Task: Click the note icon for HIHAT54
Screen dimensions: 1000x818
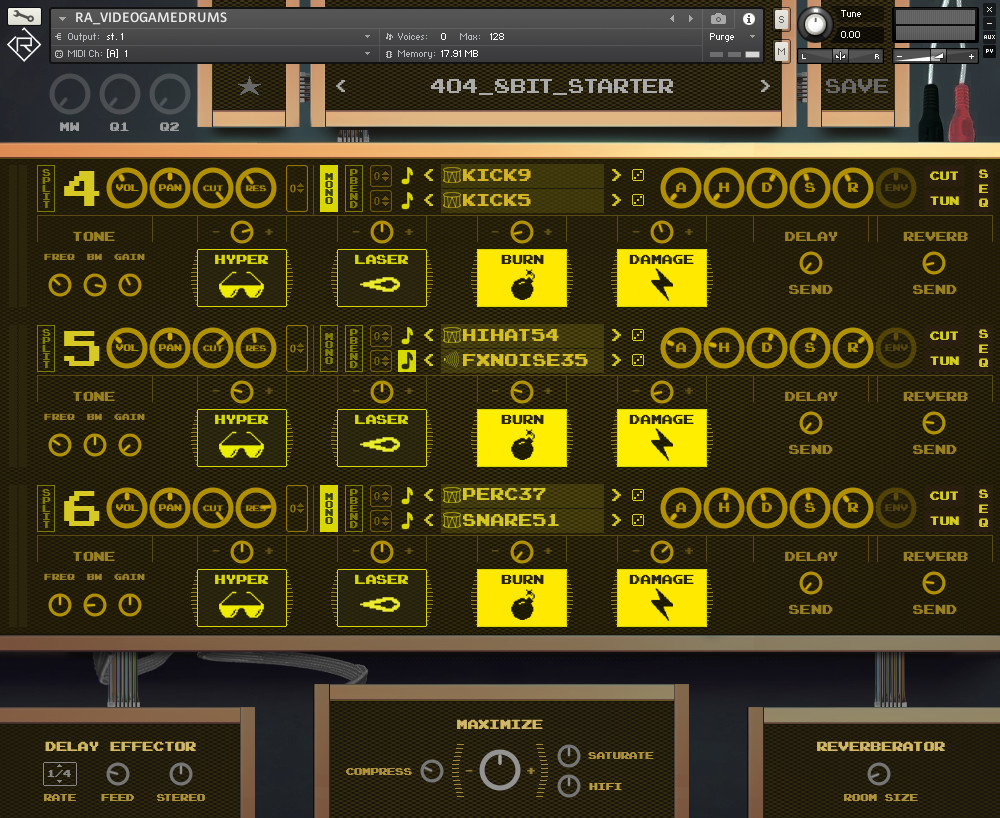Action: (407, 335)
